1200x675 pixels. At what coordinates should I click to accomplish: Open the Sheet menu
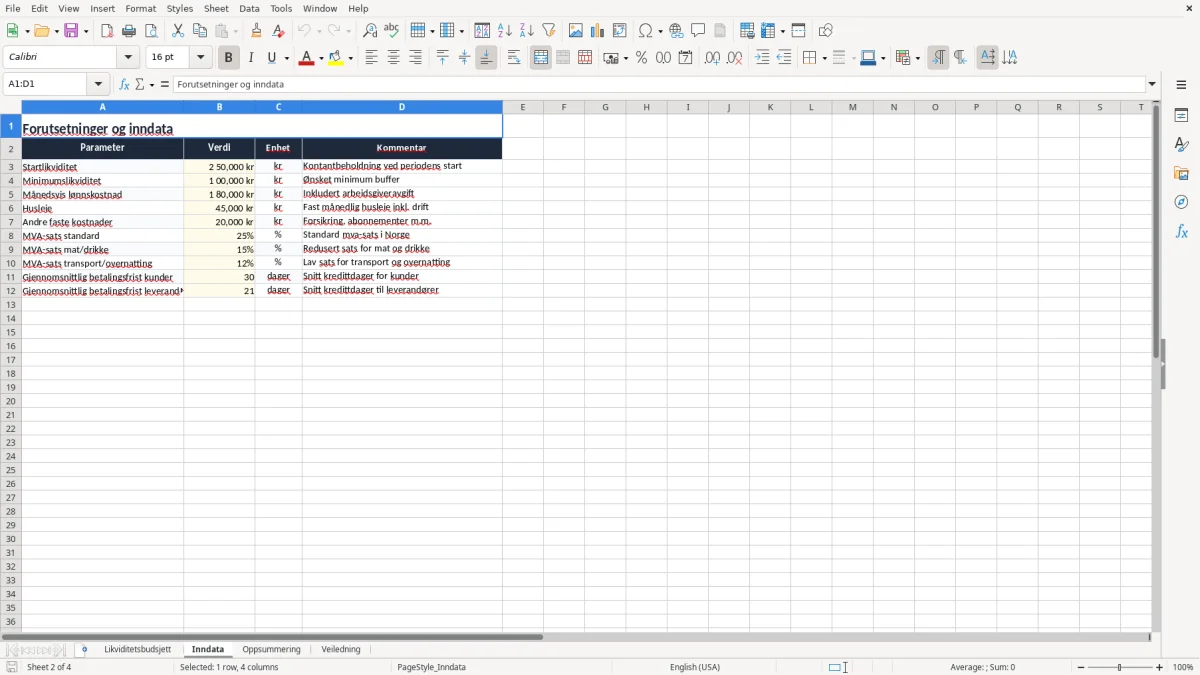(x=216, y=8)
